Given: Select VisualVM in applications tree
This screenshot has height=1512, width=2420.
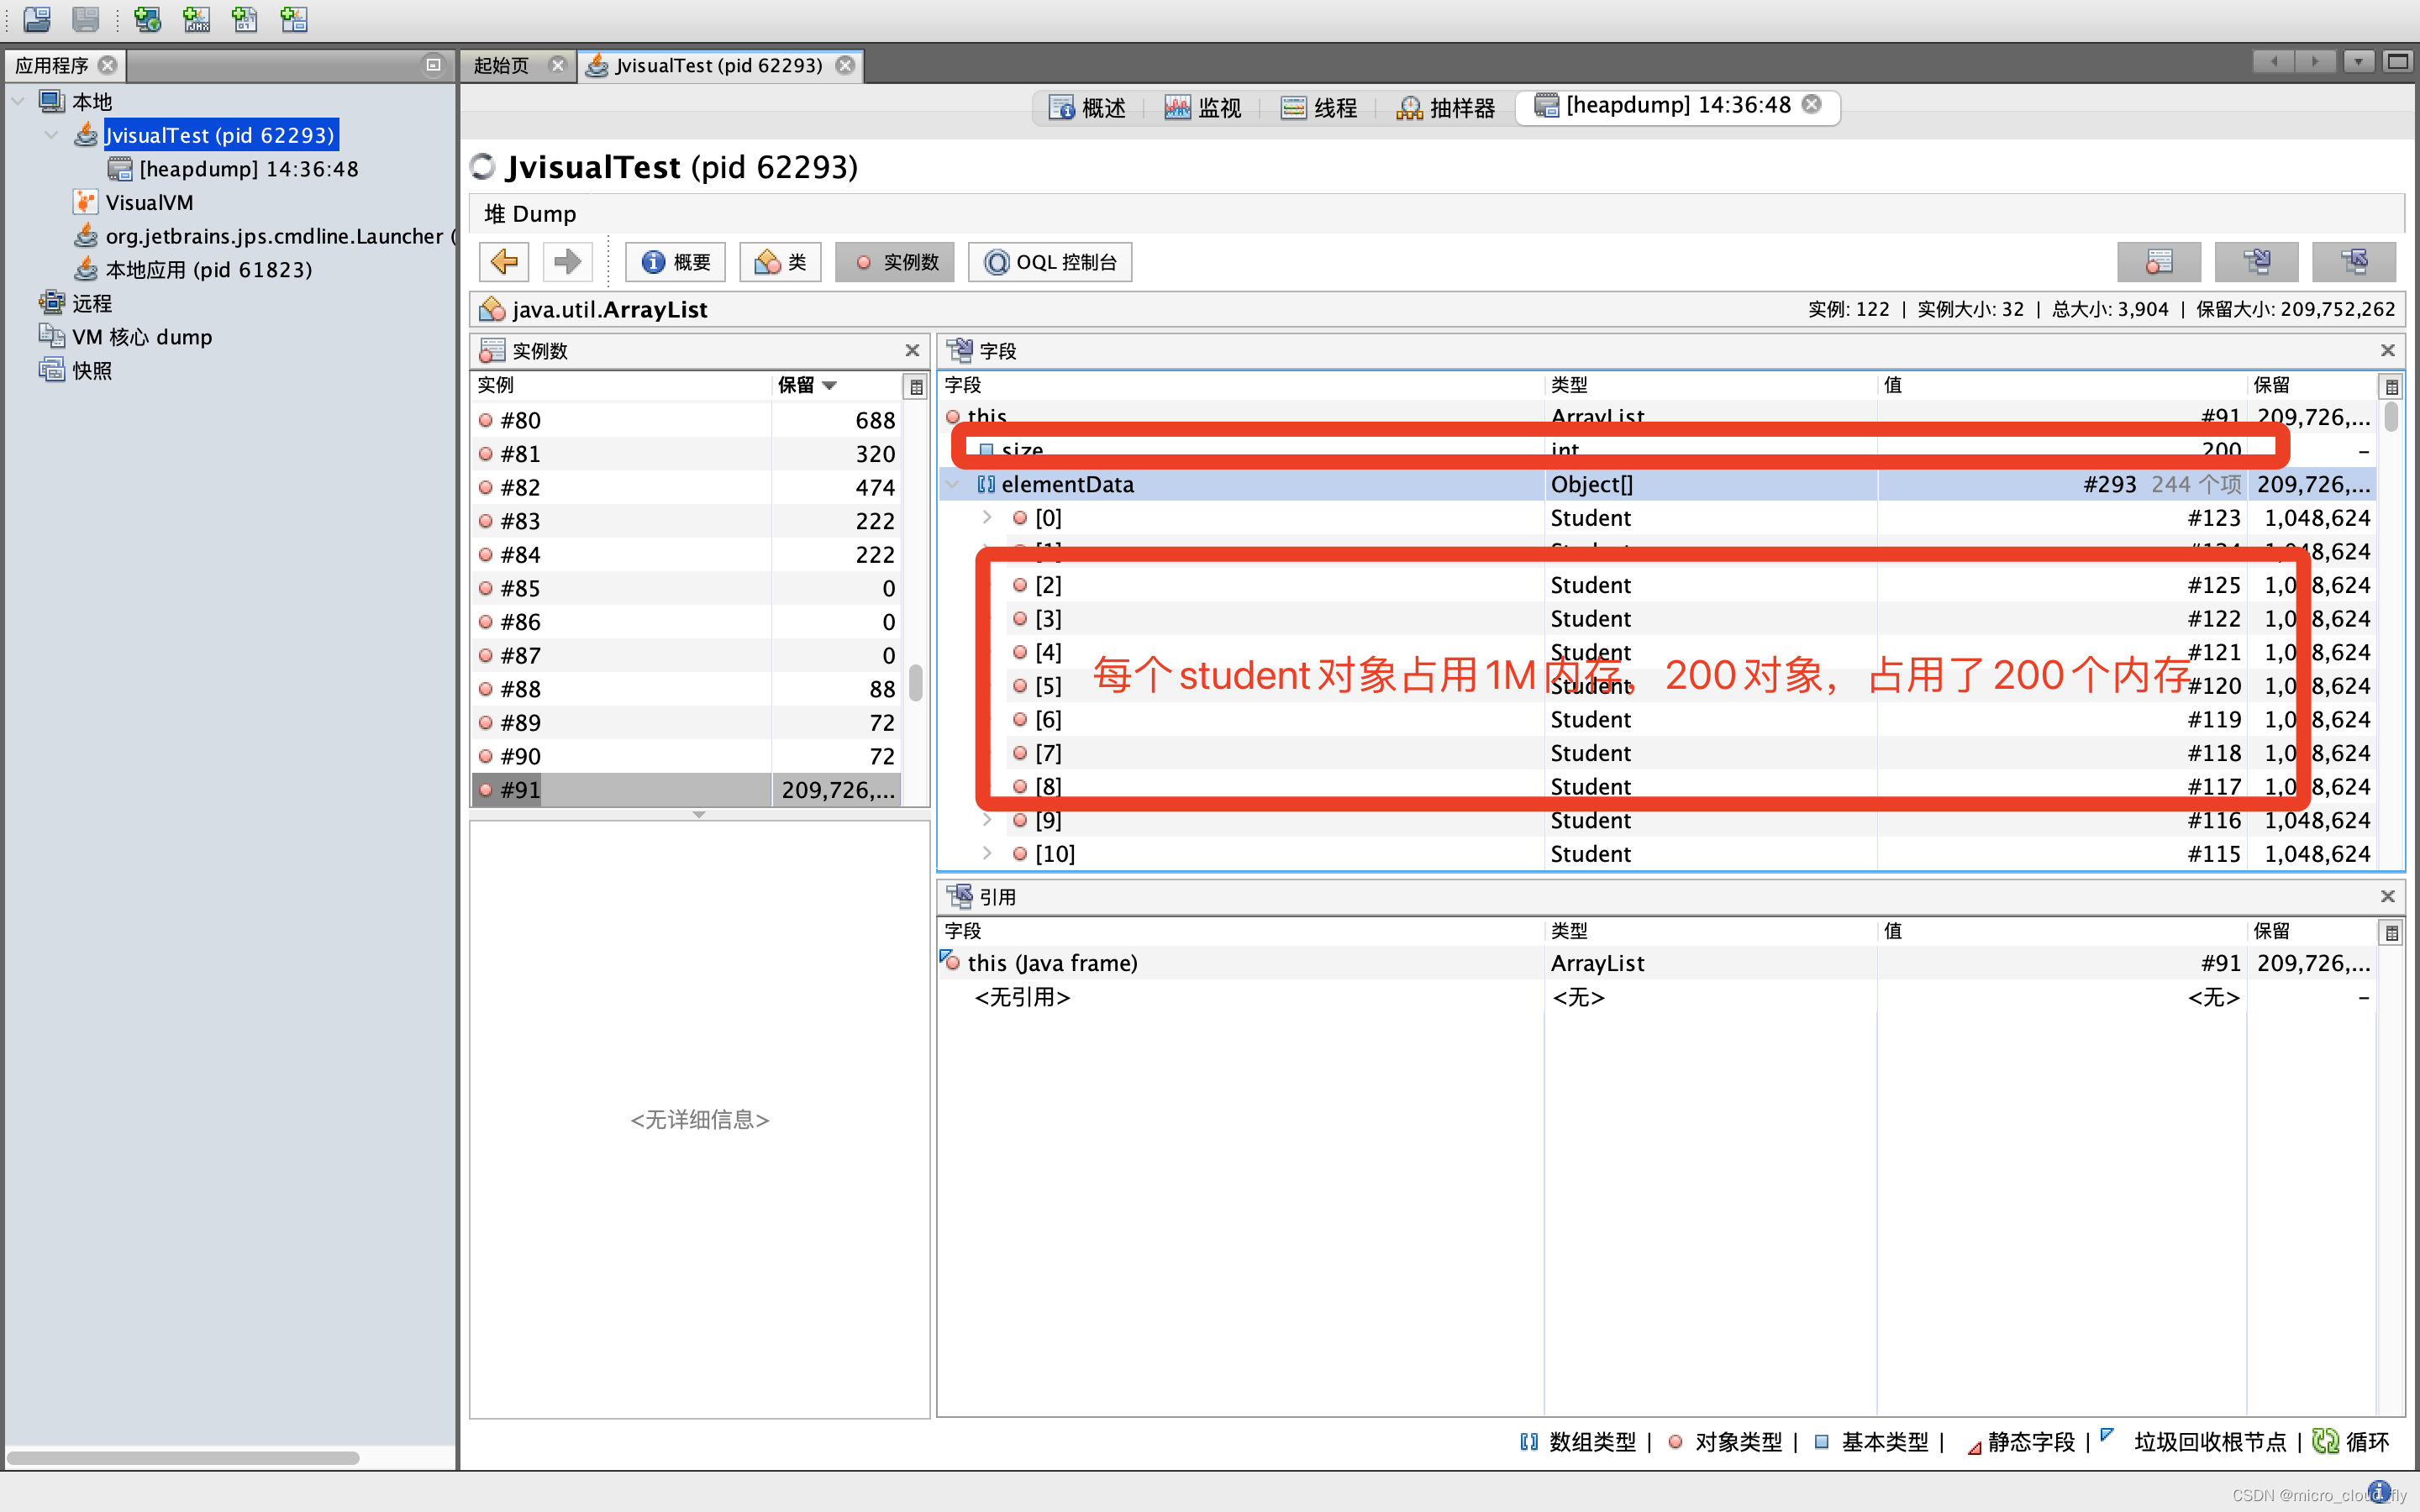Looking at the screenshot, I should point(134,203).
